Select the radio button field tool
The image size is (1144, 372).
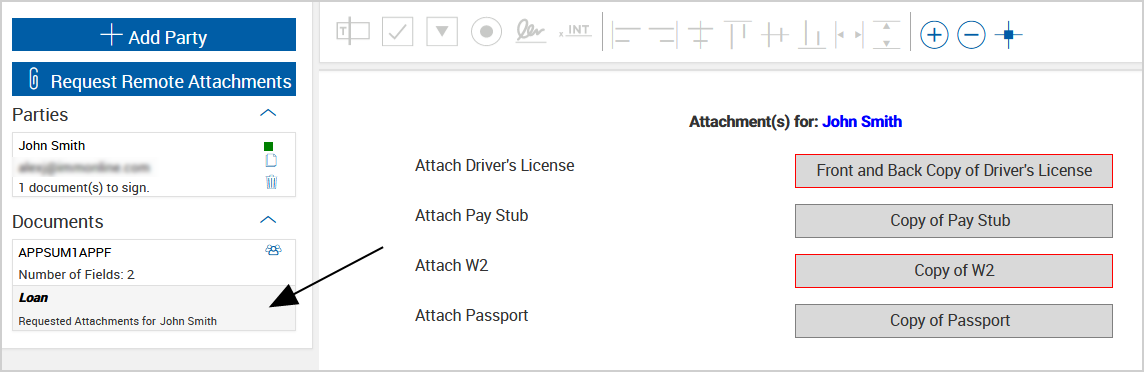click(x=487, y=32)
